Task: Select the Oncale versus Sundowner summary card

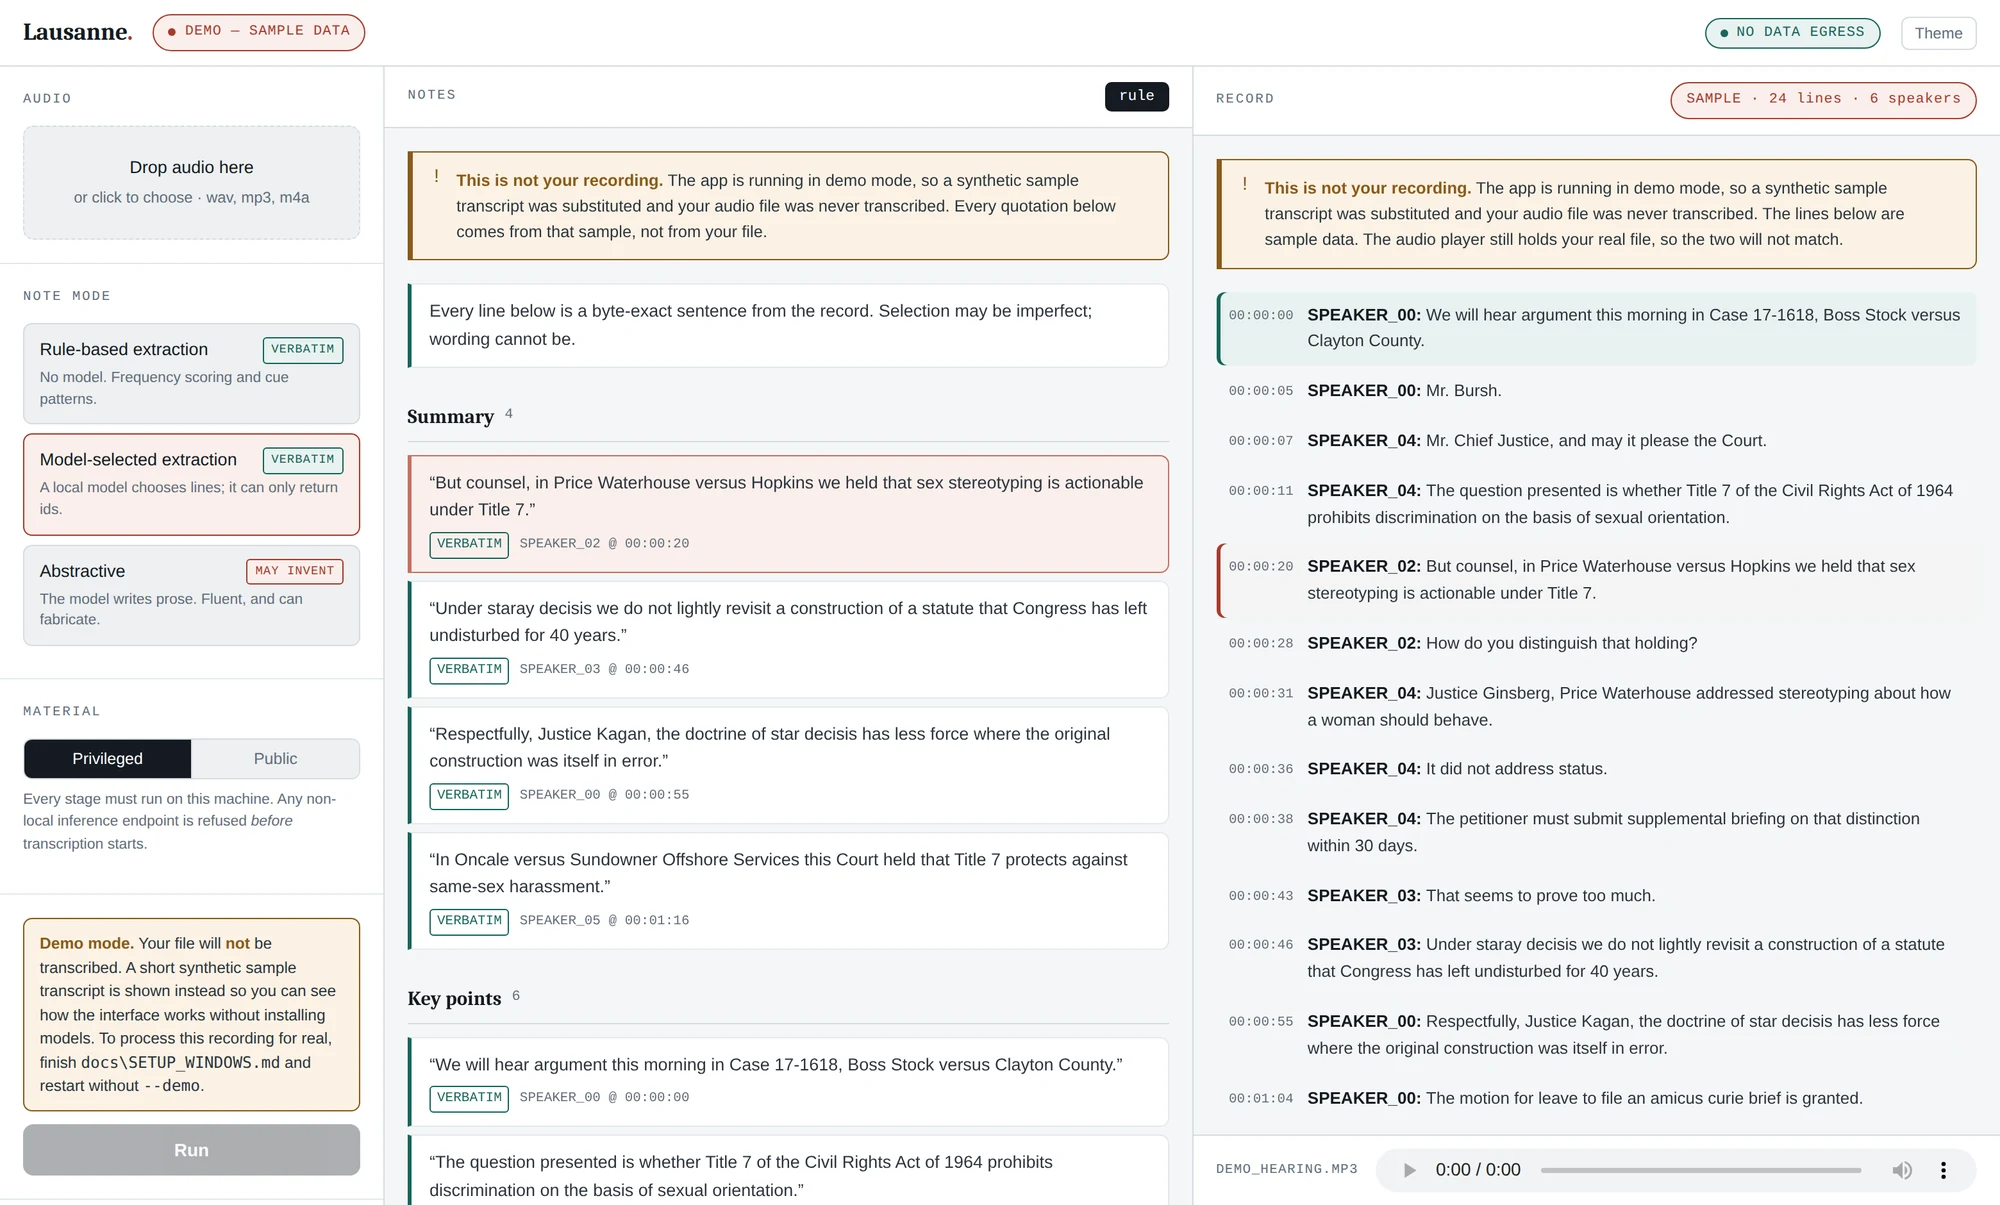Action: (788, 891)
